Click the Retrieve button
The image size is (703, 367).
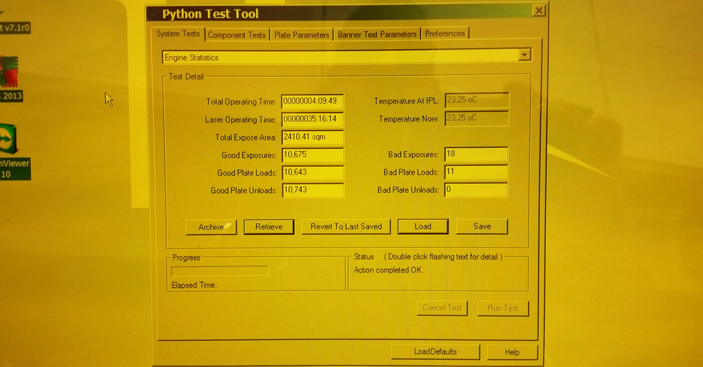269,227
